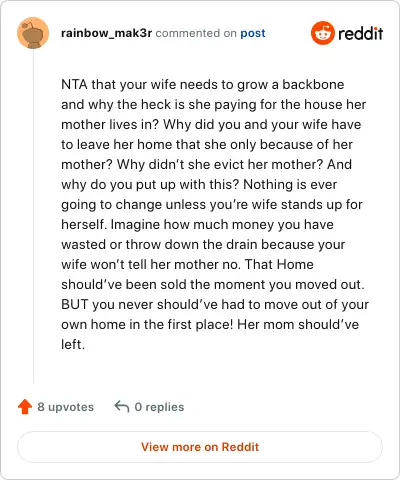Follow the blue "post" link

[253, 33]
